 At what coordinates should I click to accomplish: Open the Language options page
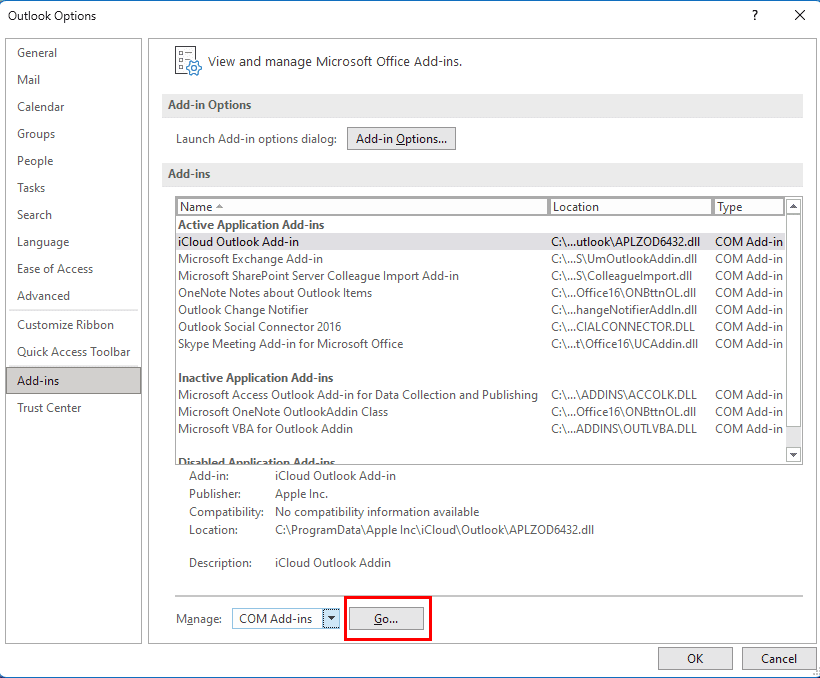click(x=73, y=242)
